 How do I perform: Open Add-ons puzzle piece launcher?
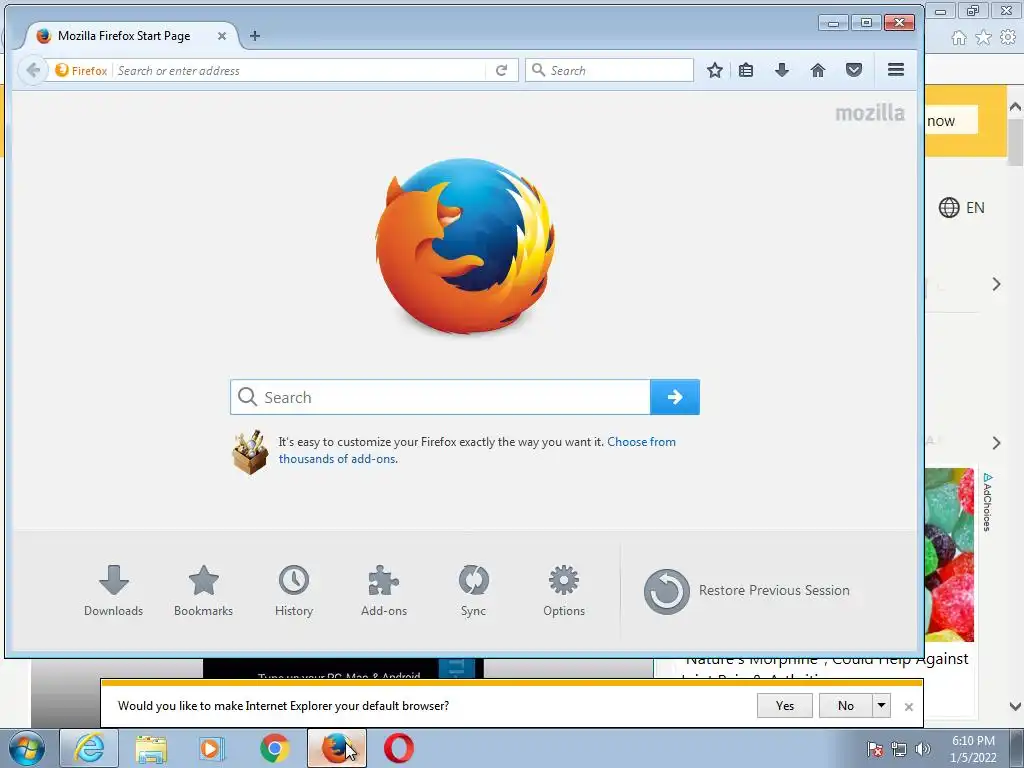[x=384, y=590]
